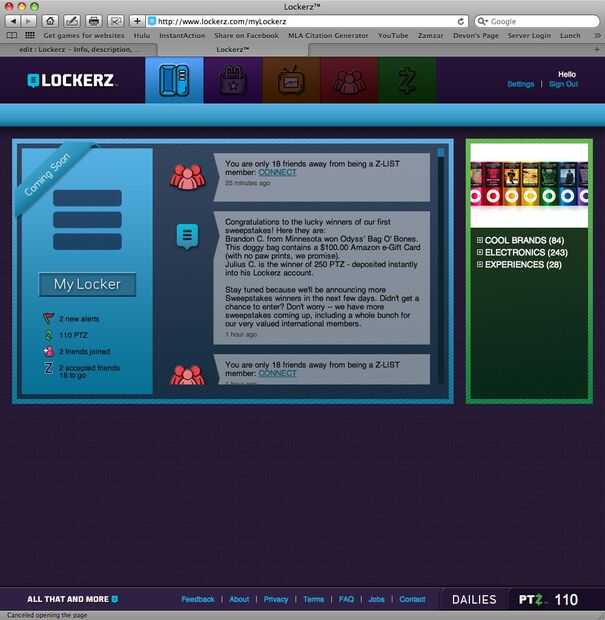Click the PTZ 110 balance in the footer
The height and width of the screenshot is (620, 605).
tap(548, 599)
